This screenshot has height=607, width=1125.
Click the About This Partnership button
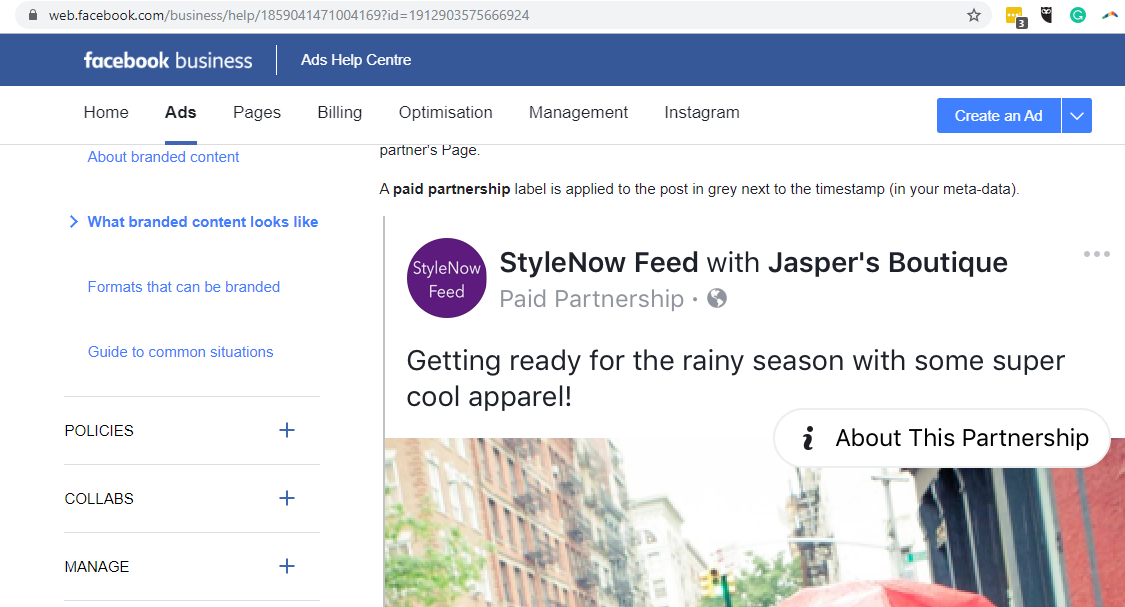coord(942,438)
